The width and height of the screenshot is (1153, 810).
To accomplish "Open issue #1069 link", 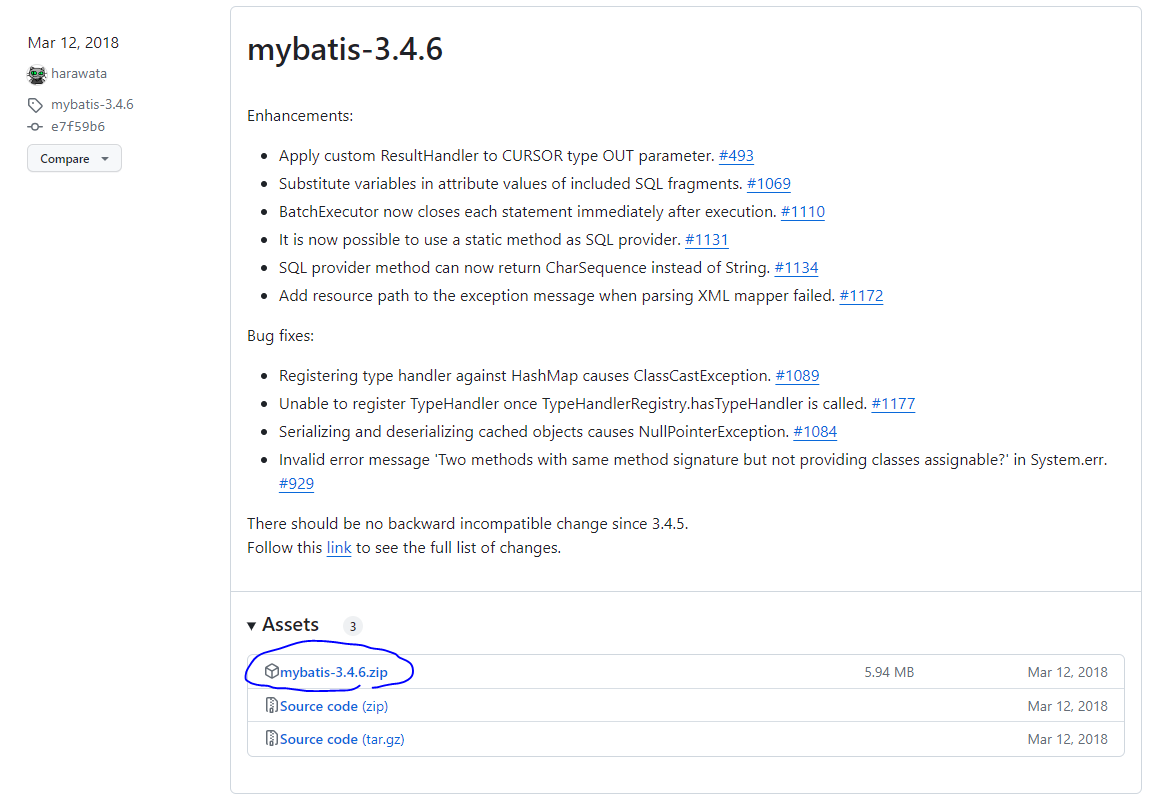I will (768, 184).
